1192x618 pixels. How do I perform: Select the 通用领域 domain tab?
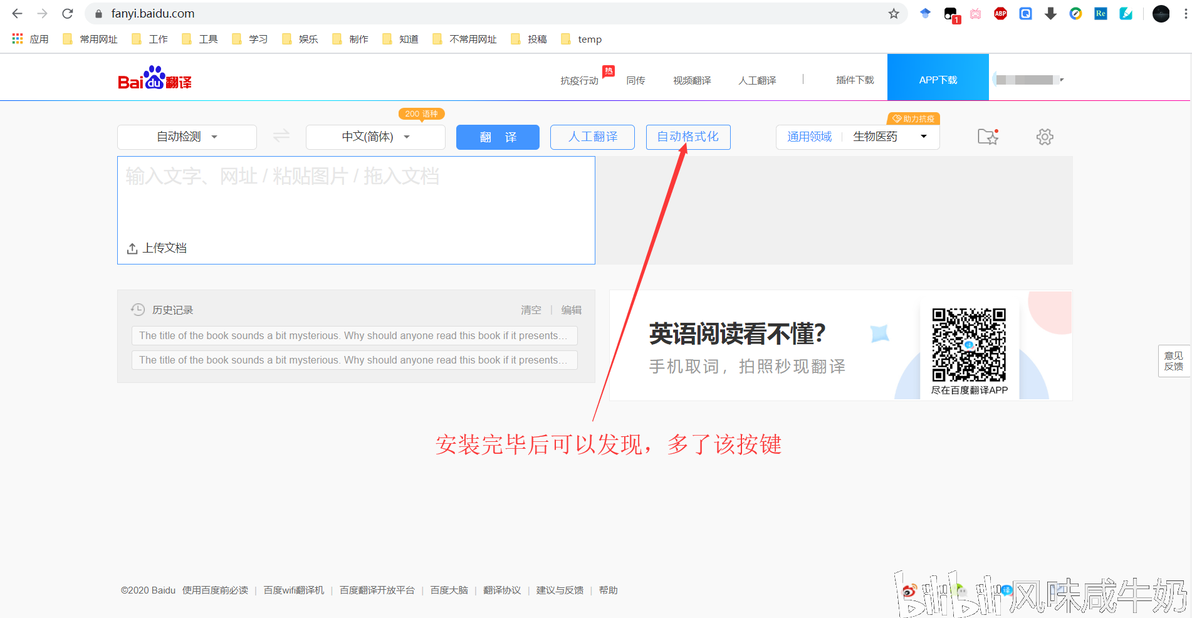point(809,137)
